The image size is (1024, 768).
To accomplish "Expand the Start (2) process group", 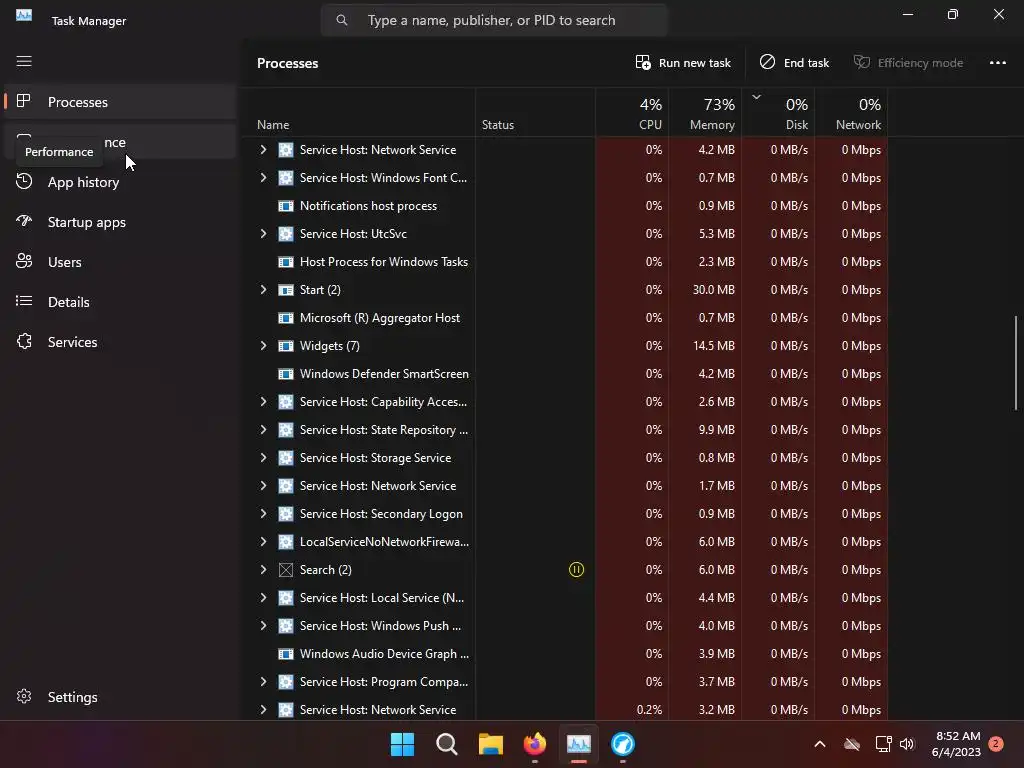I will (x=263, y=289).
